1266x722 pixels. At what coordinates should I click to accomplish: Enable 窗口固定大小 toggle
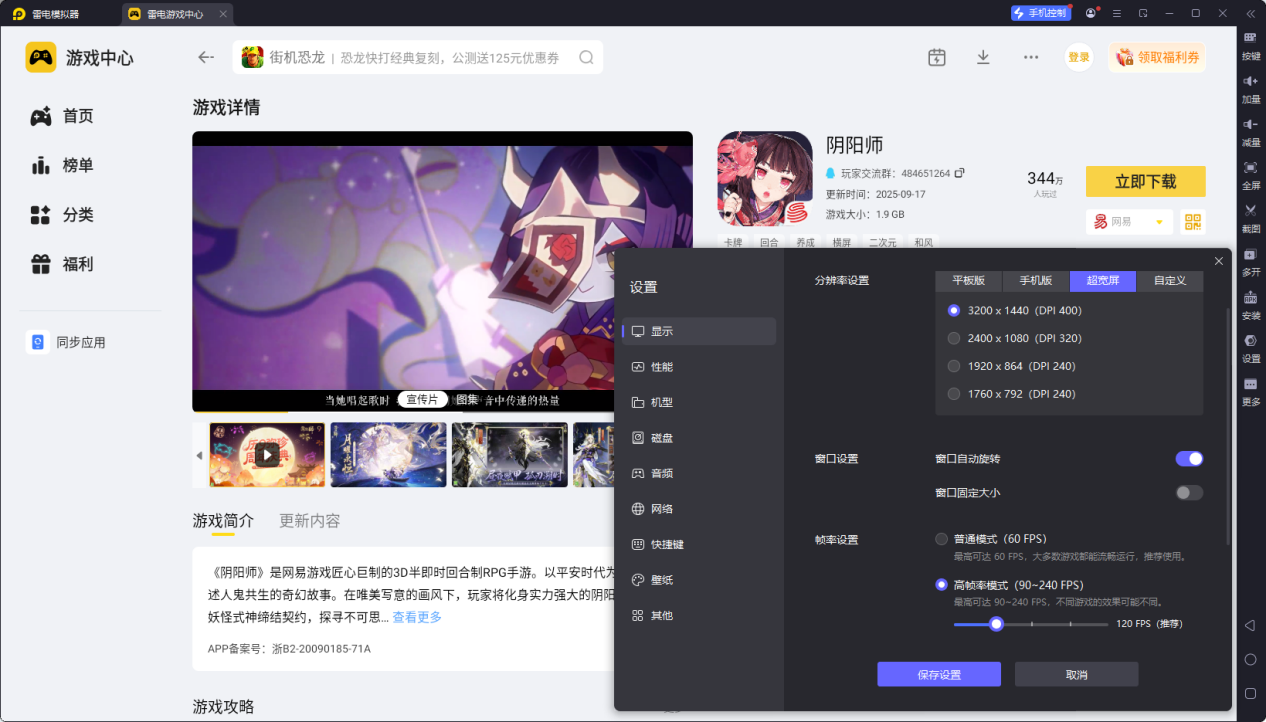point(1188,492)
